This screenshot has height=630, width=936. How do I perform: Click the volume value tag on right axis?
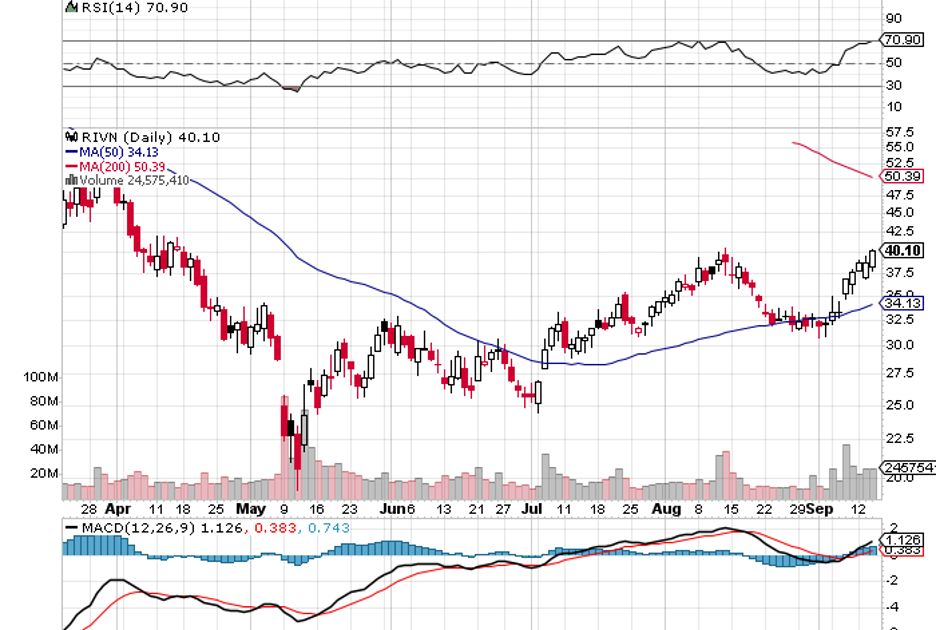[x=905, y=467]
